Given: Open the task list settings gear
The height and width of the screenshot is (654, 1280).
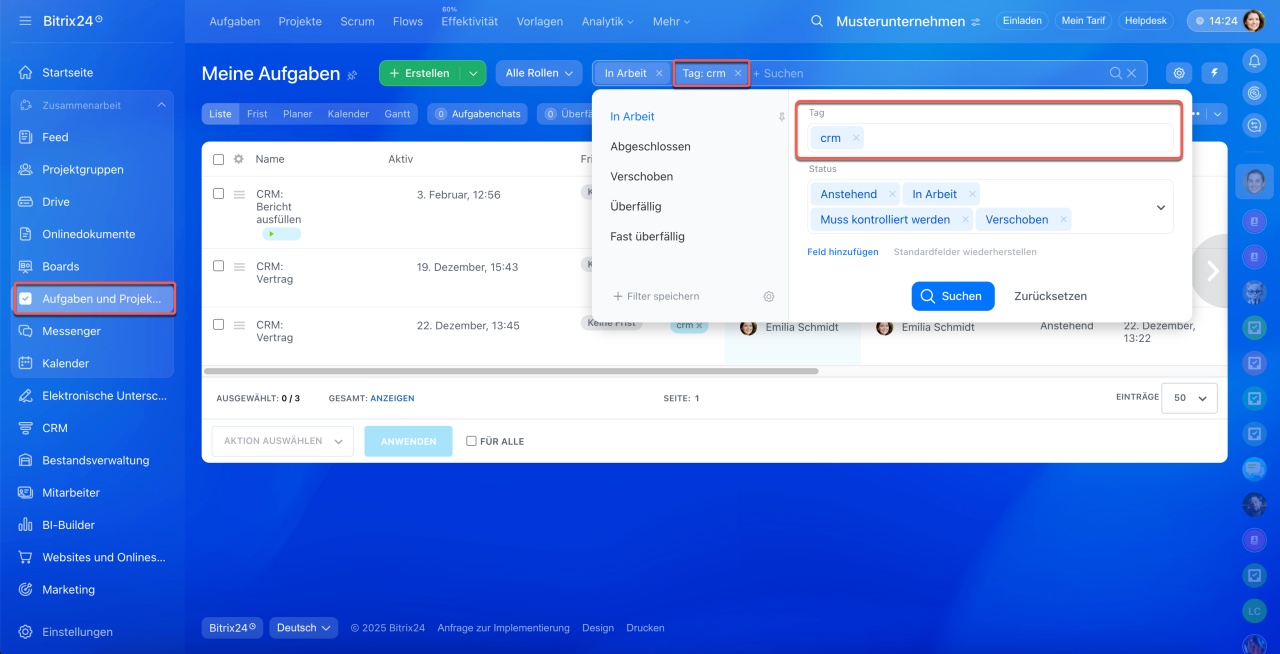Looking at the screenshot, I should (1180, 73).
